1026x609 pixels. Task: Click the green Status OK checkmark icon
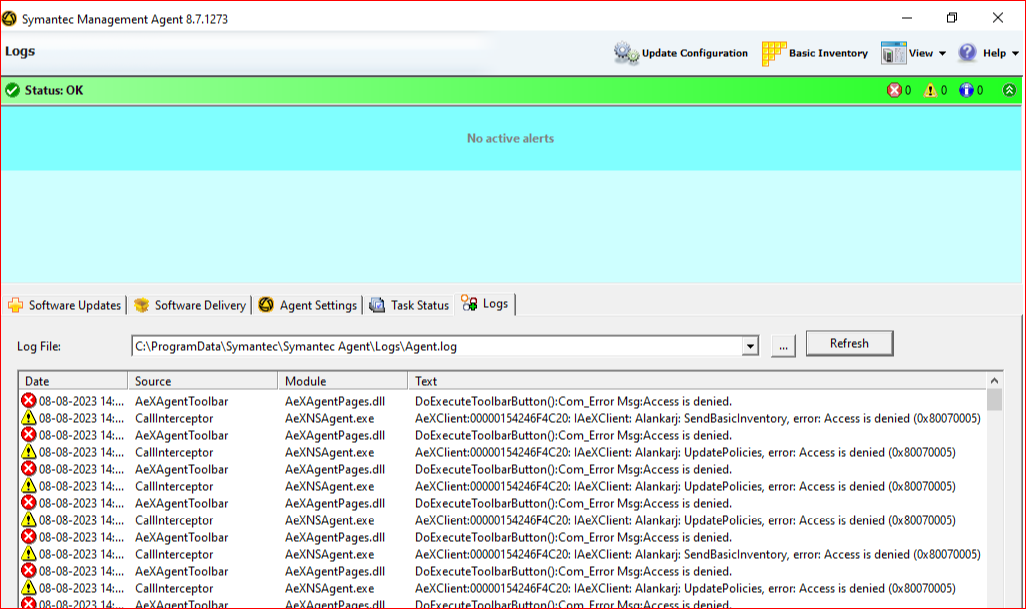click(x=12, y=90)
